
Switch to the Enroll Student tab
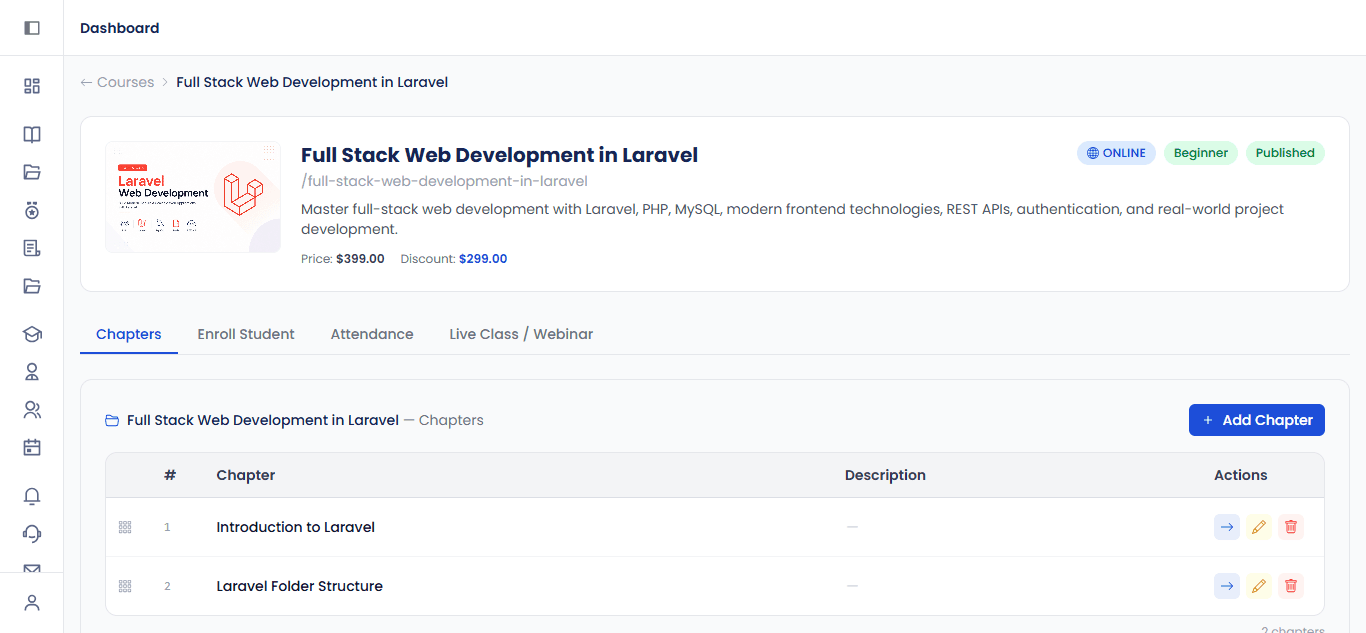pyautogui.click(x=246, y=334)
